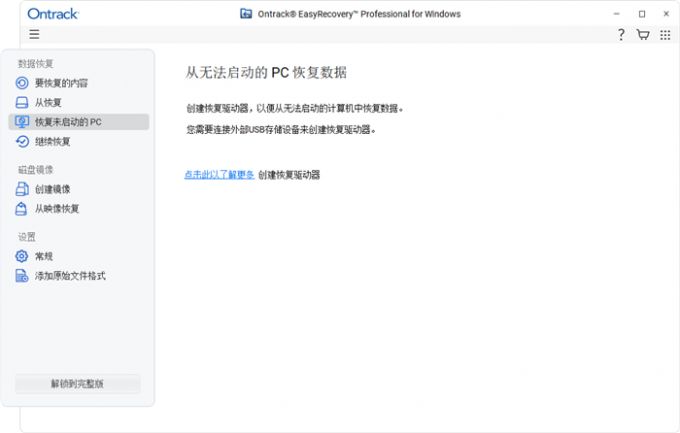Maximize the EasyRecovery window
680x433 pixels.
point(642,14)
